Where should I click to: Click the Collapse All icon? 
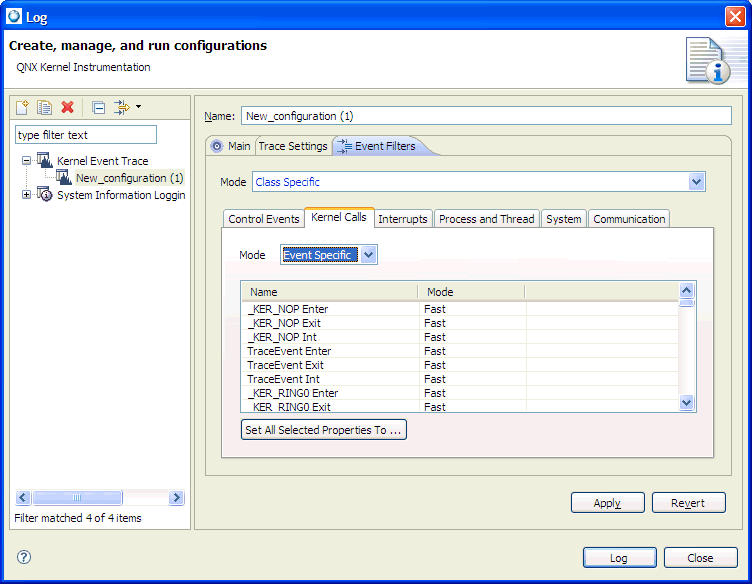click(x=98, y=107)
